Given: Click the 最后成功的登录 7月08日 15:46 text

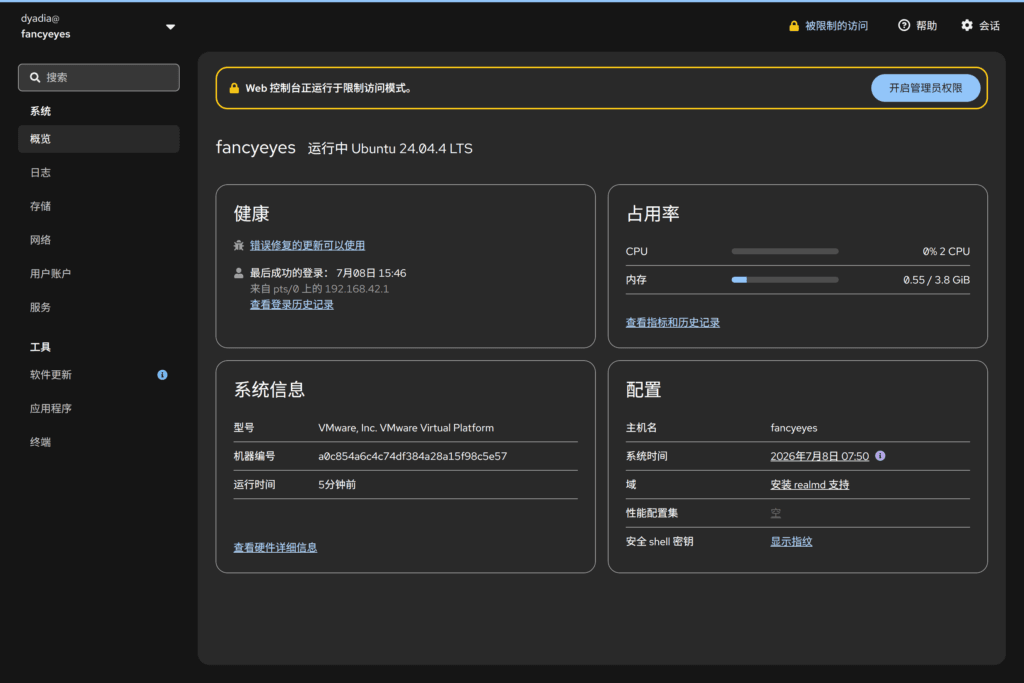Looking at the screenshot, I should (x=328, y=273).
